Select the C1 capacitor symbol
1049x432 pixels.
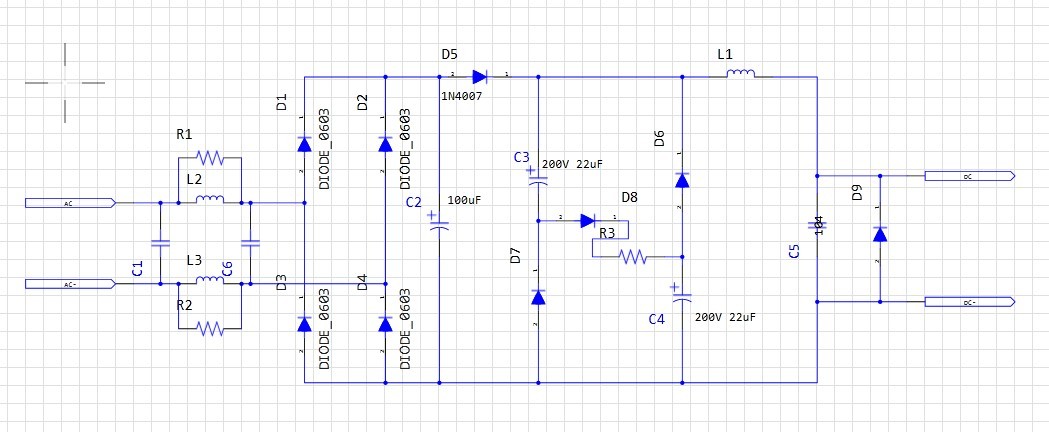(161, 243)
